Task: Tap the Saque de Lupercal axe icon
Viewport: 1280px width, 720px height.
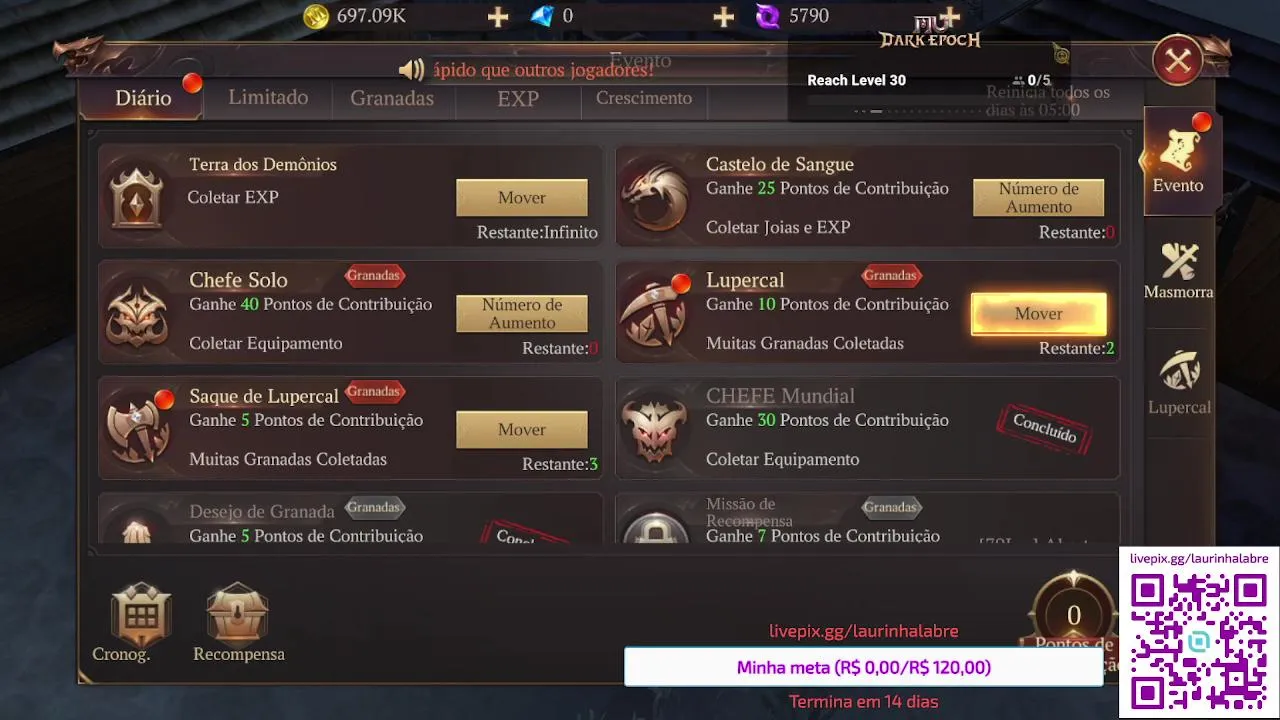Action: [138, 429]
